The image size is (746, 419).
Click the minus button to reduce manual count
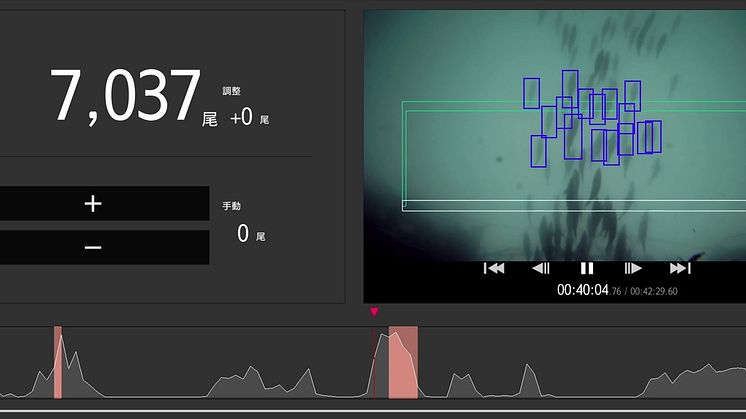(93, 248)
